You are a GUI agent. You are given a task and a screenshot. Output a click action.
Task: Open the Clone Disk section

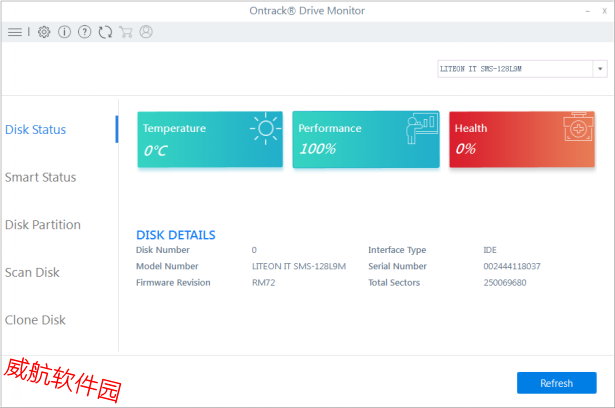[x=35, y=320]
